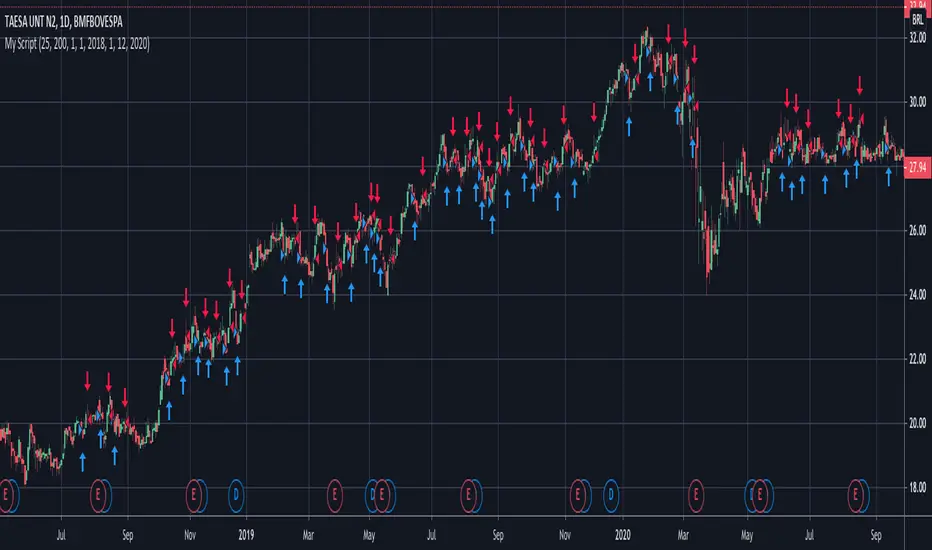The height and width of the screenshot is (550, 932).
Task: Select the earnings E marker near Nov 2019
Action: coord(577,495)
